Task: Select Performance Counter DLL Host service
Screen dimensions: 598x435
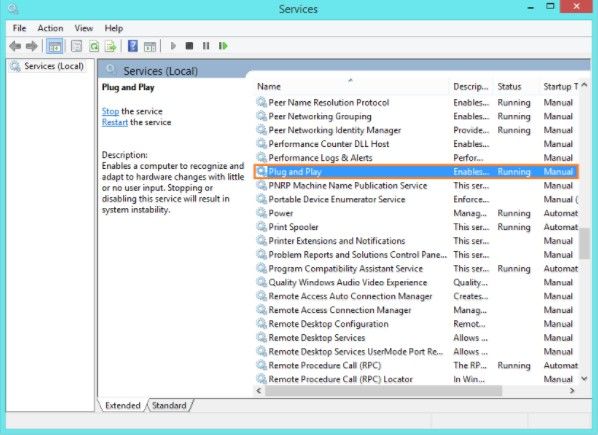Action: click(x=329, y=144)
